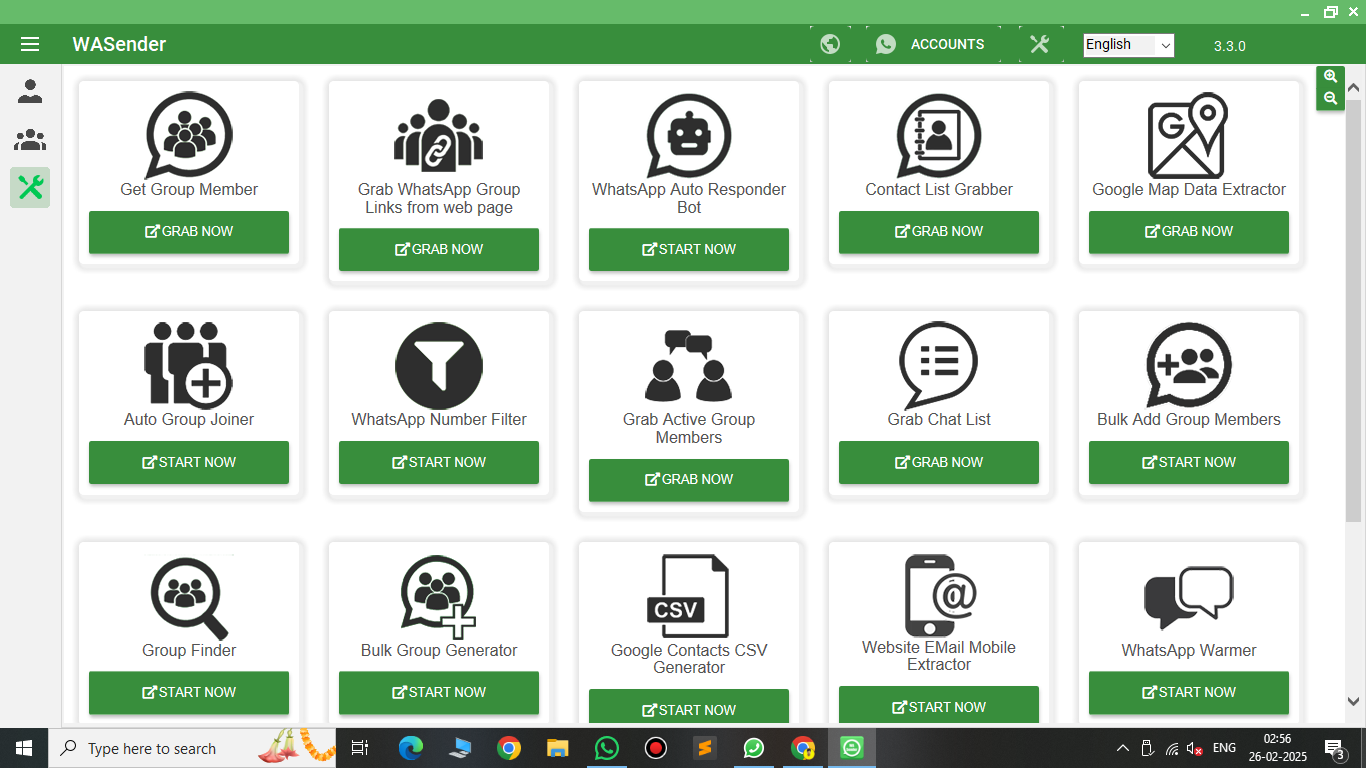This screenshot has height=768, width=1366.
Task: Click the taskbar search box
Action: (192, 748)
